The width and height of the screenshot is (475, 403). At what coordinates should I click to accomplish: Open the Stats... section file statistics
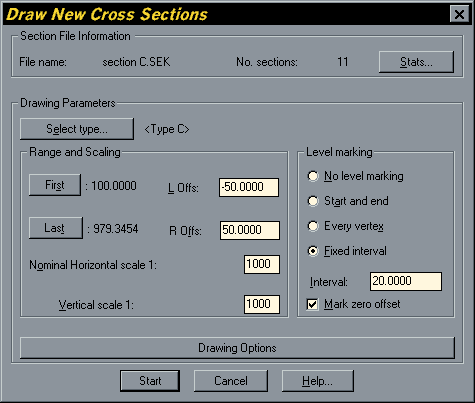pyautogui.click(x=416, y=62)
